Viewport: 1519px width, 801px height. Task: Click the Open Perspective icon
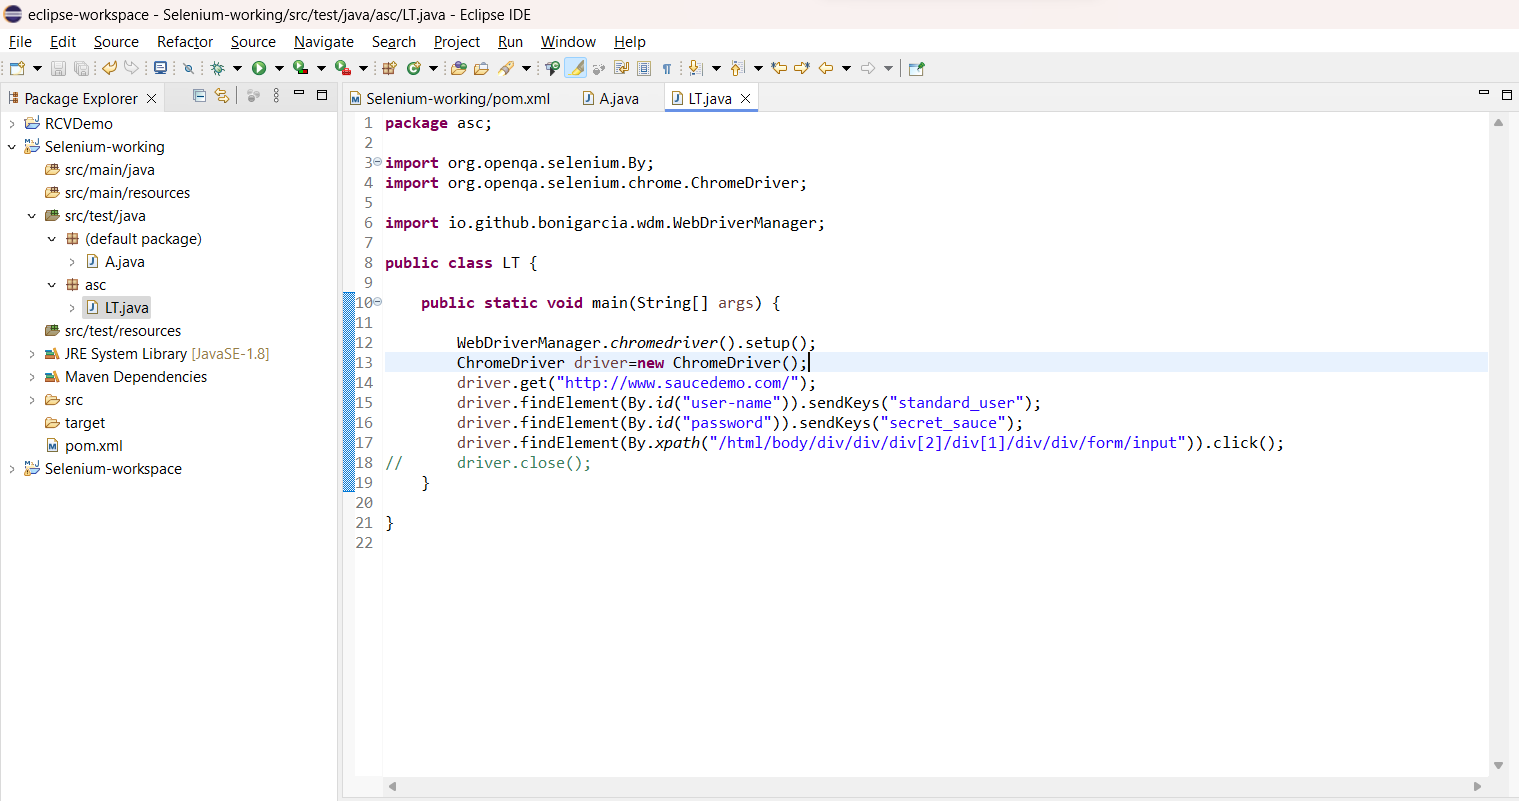point(915,68)
